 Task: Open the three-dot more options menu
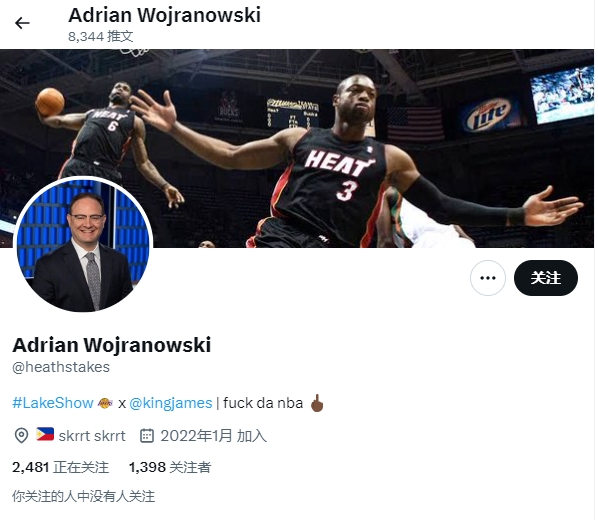click(488, 278)
